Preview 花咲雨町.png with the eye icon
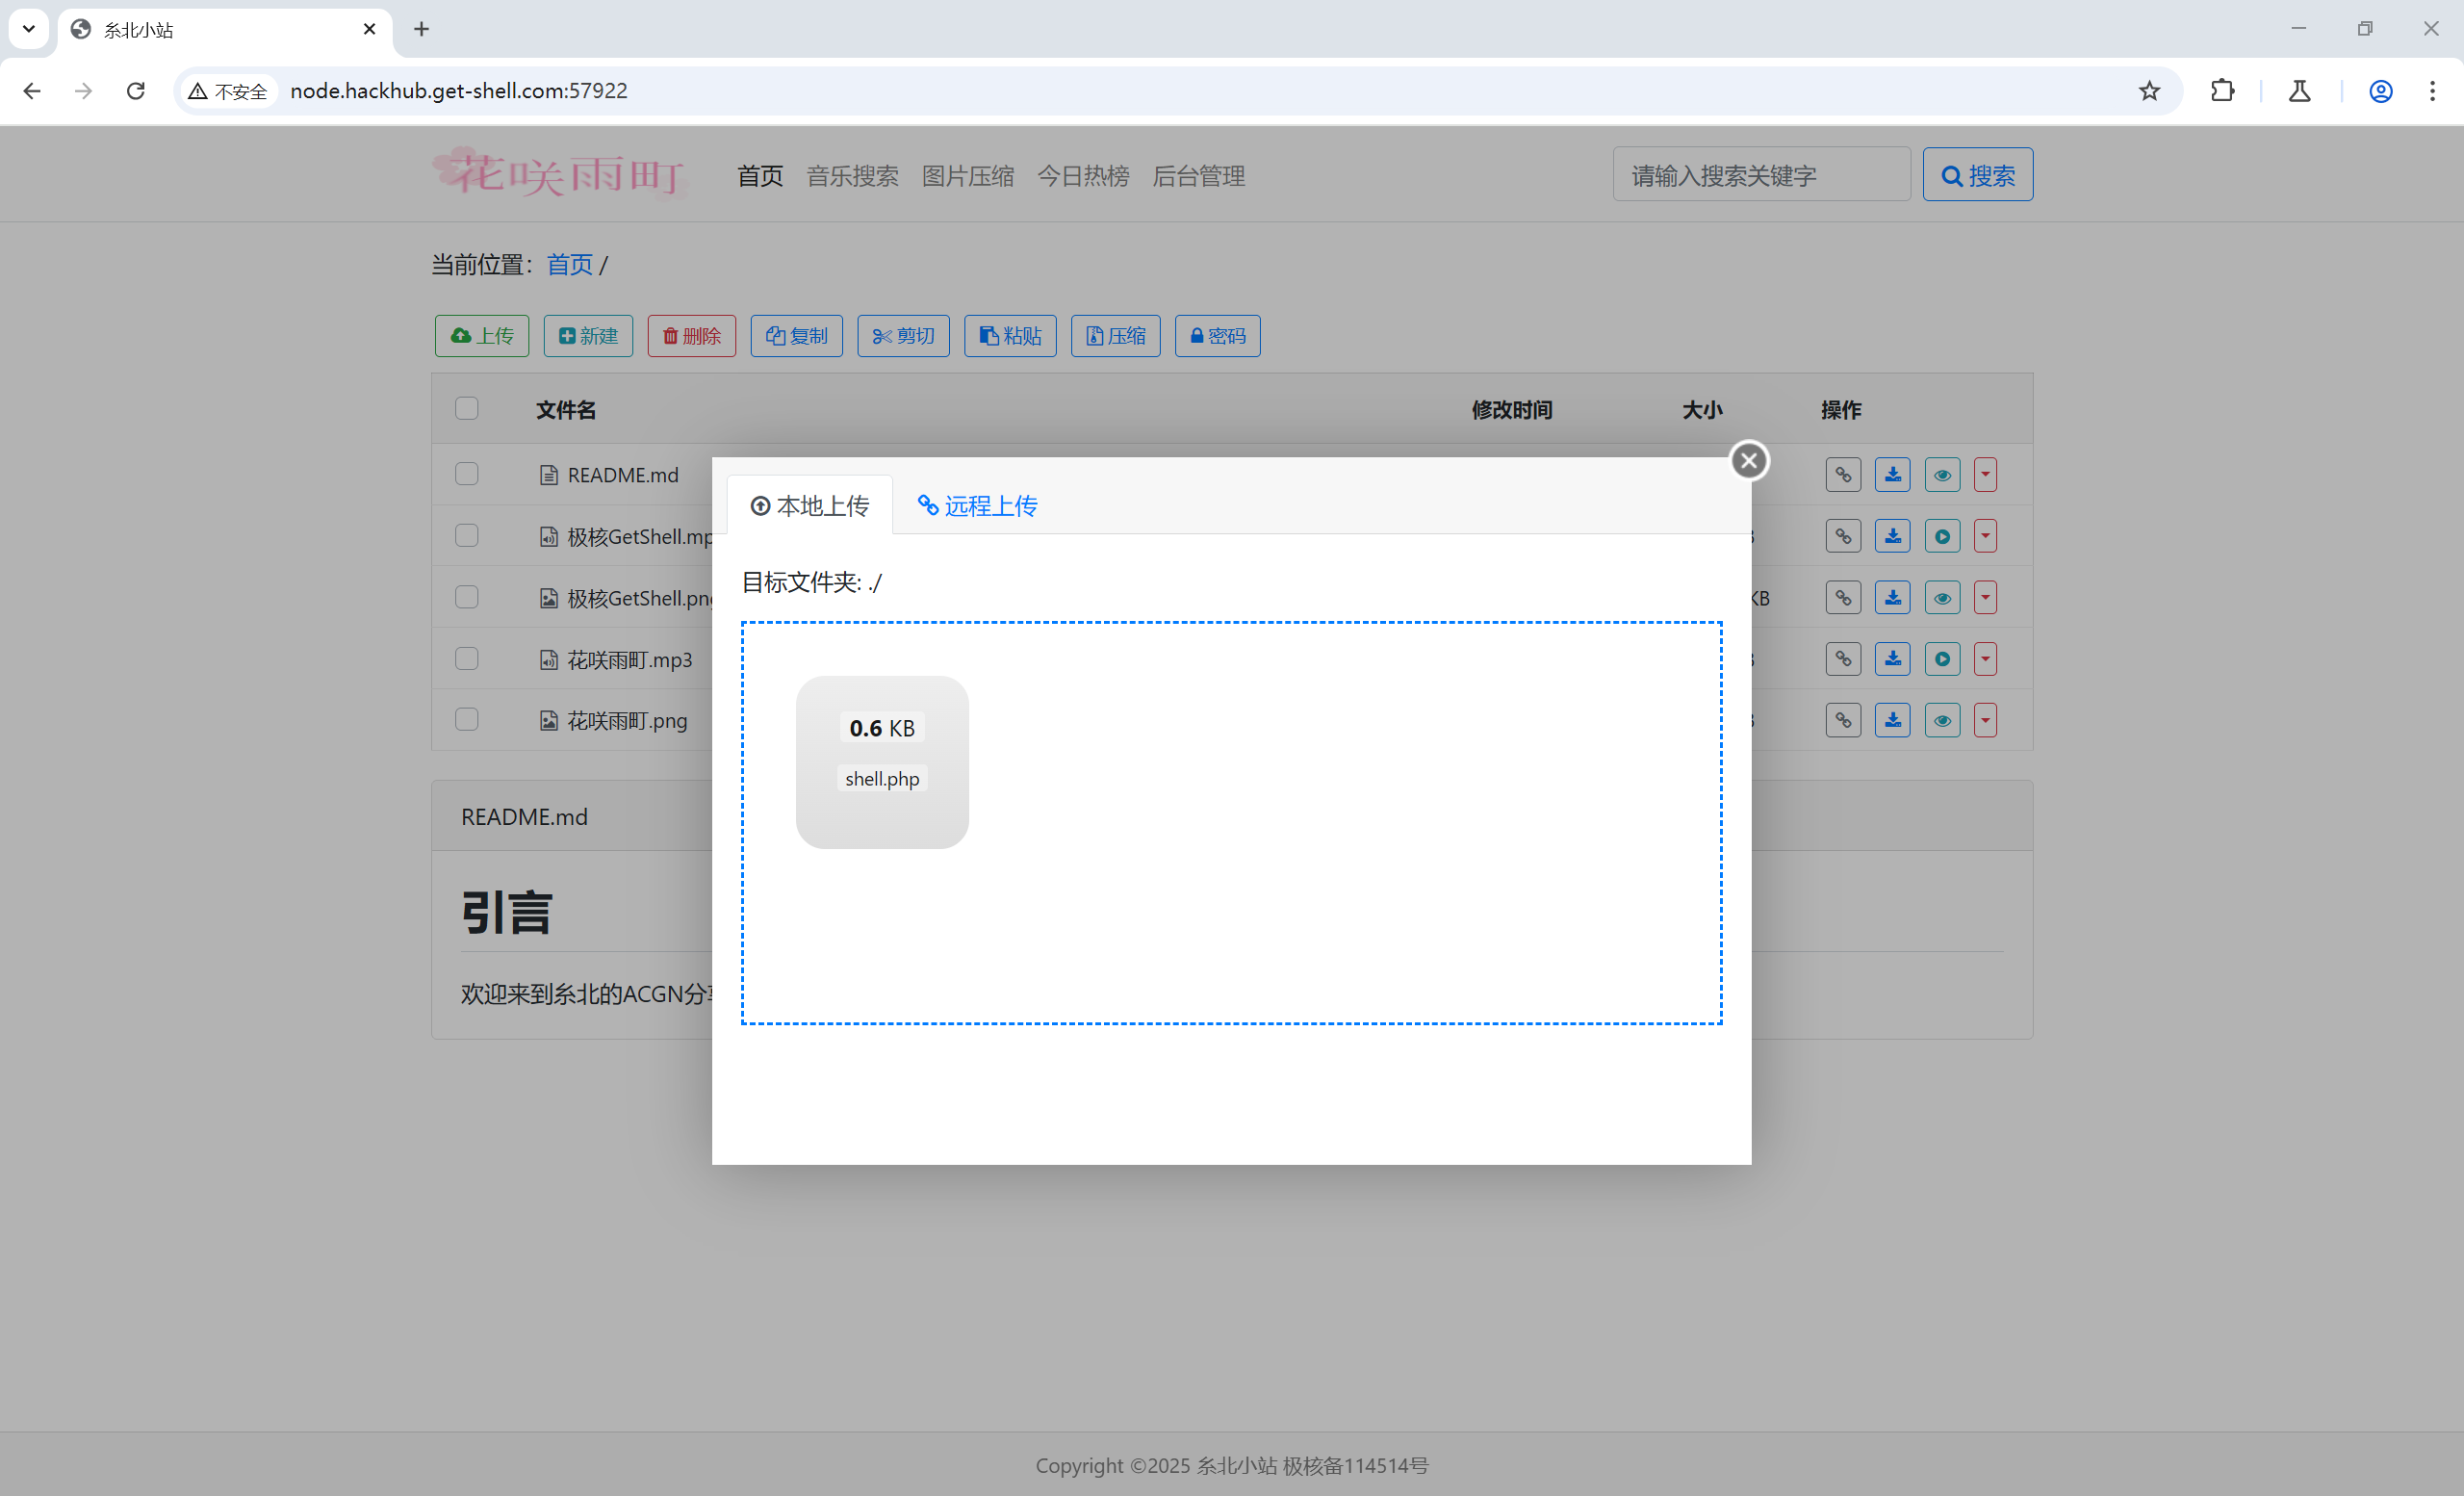This screenshot has width=2464, height=1496. (1942, 720)
